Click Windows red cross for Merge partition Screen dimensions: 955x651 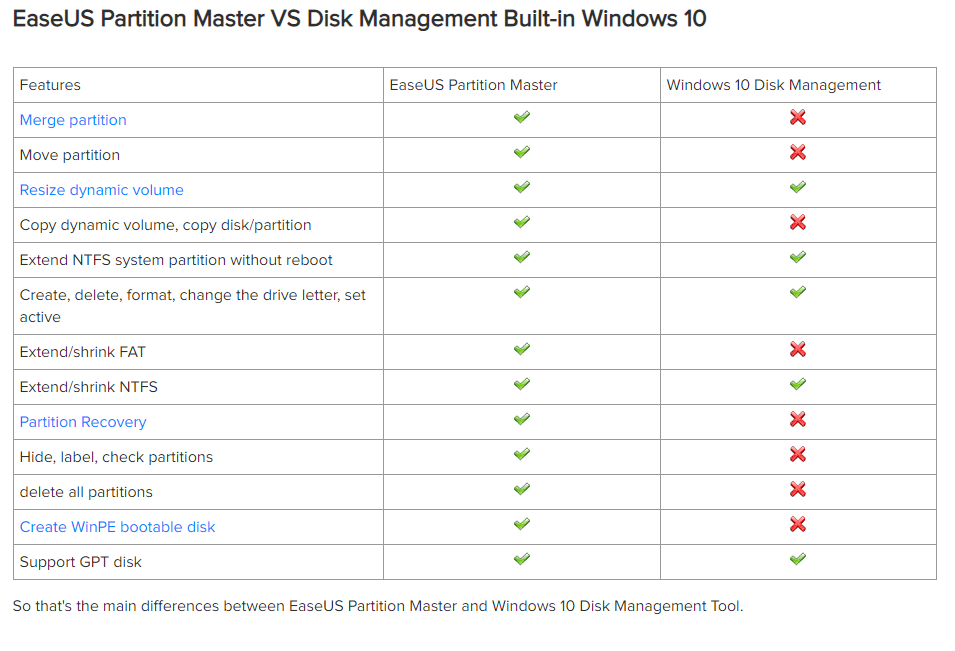[798, 117]
